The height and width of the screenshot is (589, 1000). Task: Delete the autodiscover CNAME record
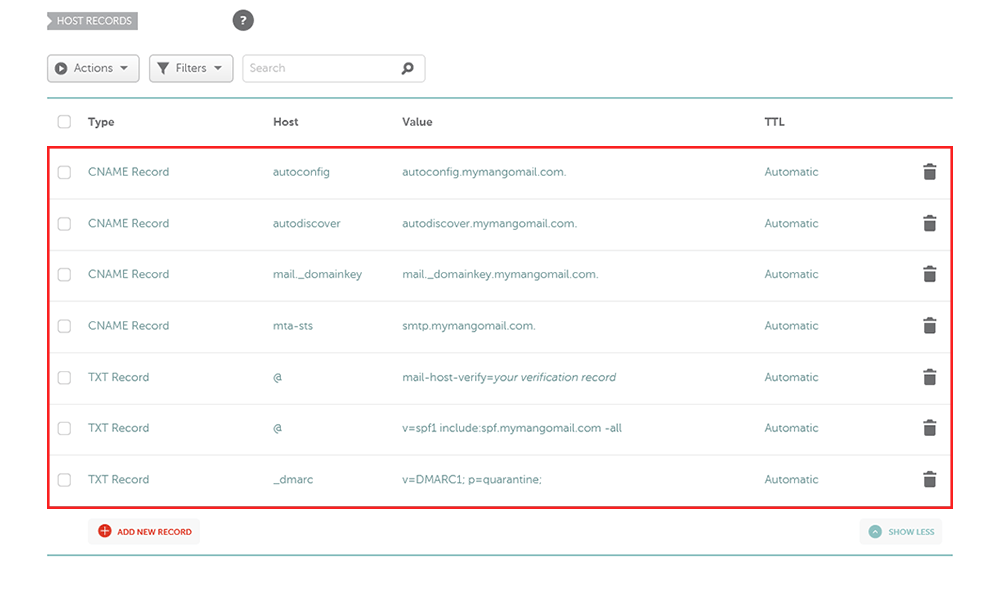click(x=929, y=223)
